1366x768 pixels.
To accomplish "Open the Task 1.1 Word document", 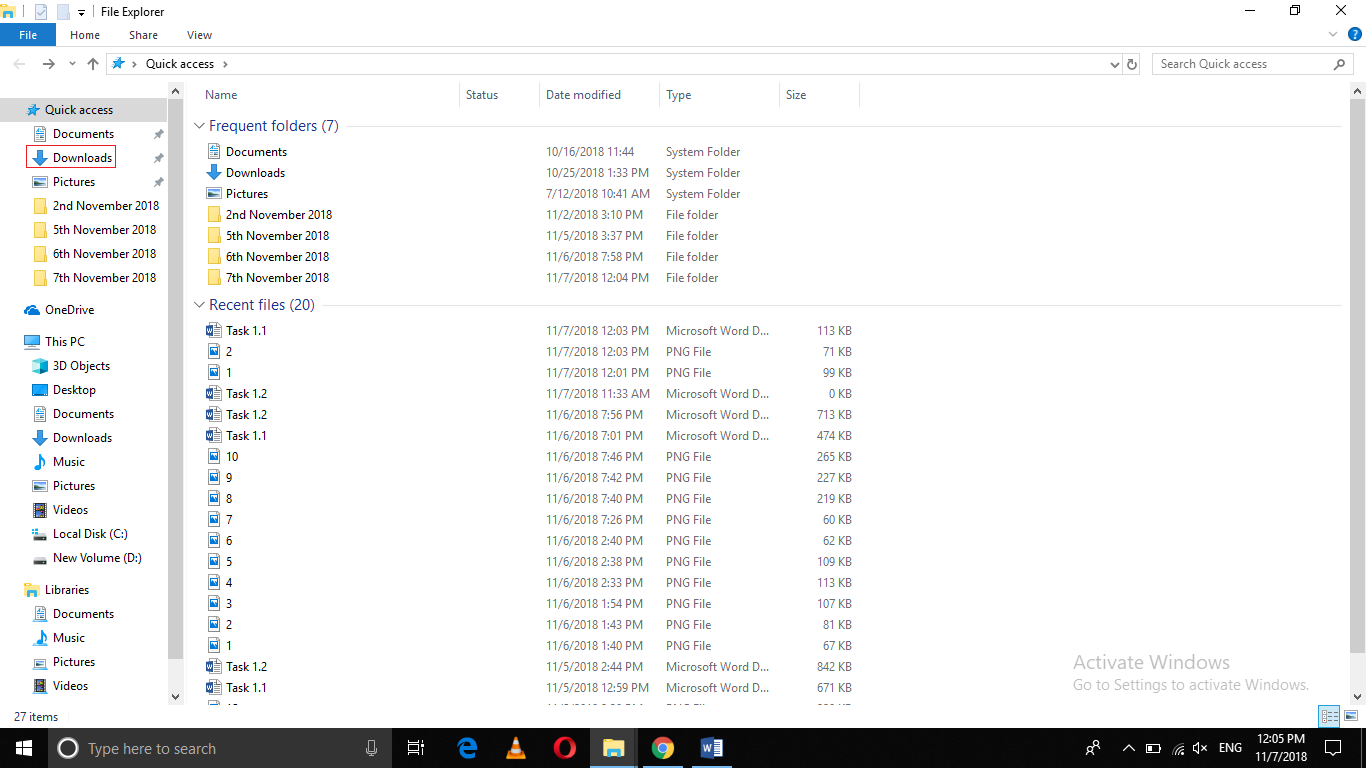I will pos(244,330).
